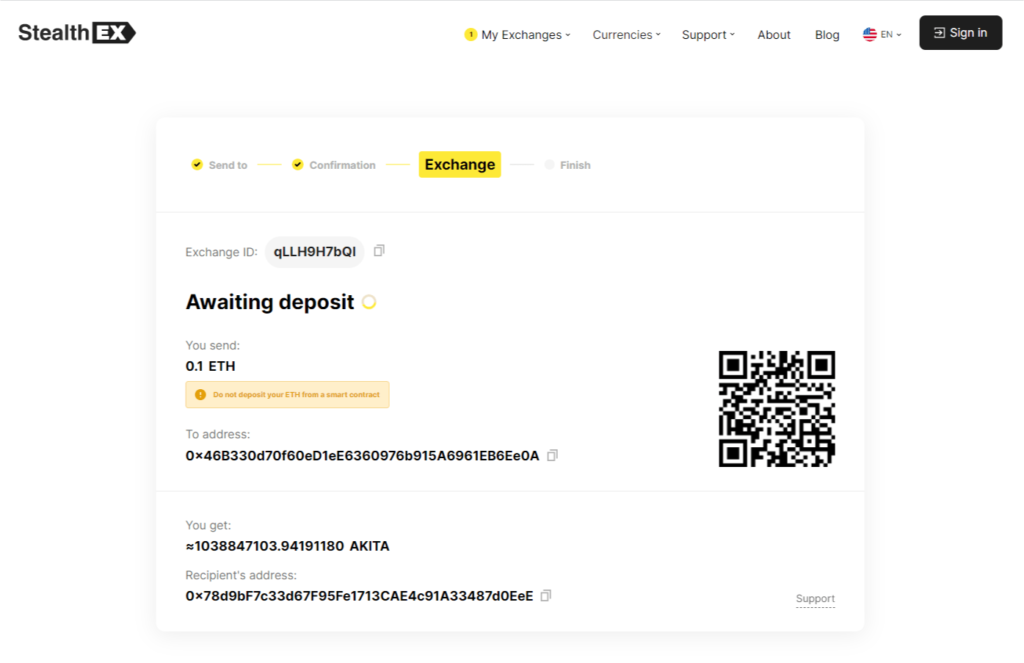
Task: Click the Confirmation step checkmark
Action: (x=297, y=165)
